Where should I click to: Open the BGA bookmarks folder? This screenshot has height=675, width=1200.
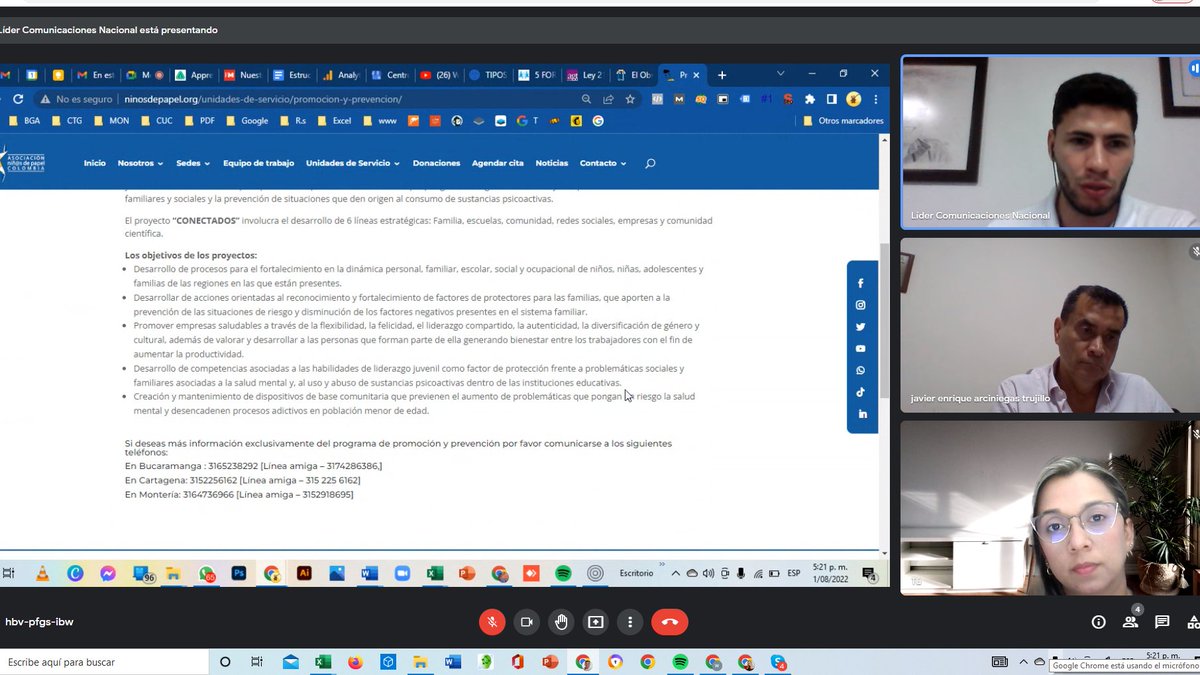pos(26,121)
